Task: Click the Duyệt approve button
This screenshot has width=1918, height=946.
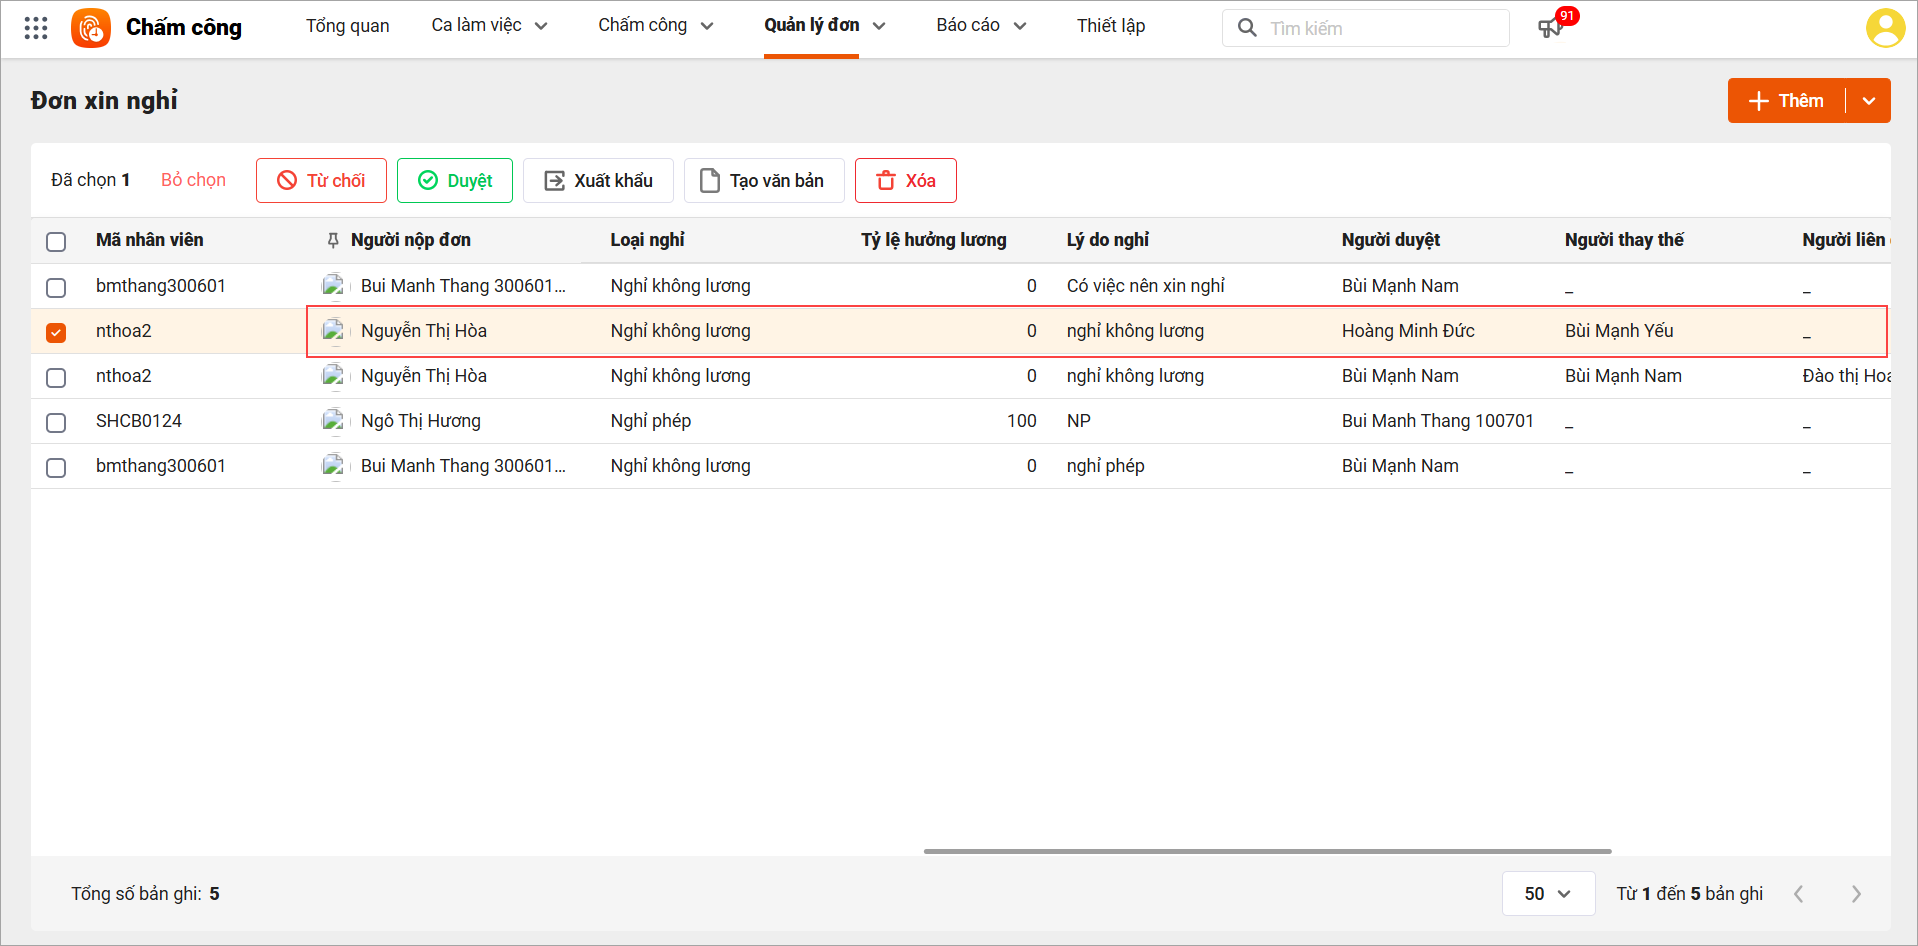Action: [x=455, y=181]
